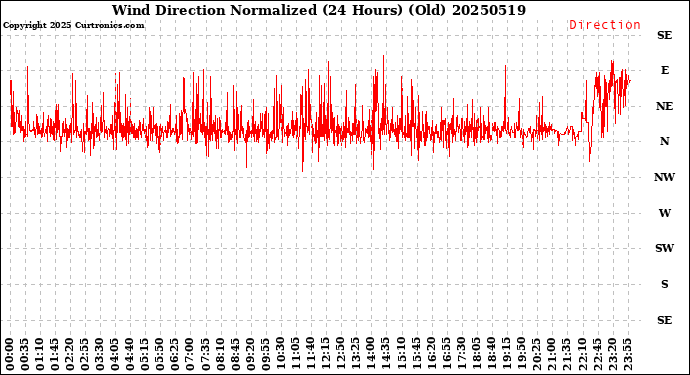690x375 pixels.
Task: Click the 00:35 time label
Action: tap(25, 355)
